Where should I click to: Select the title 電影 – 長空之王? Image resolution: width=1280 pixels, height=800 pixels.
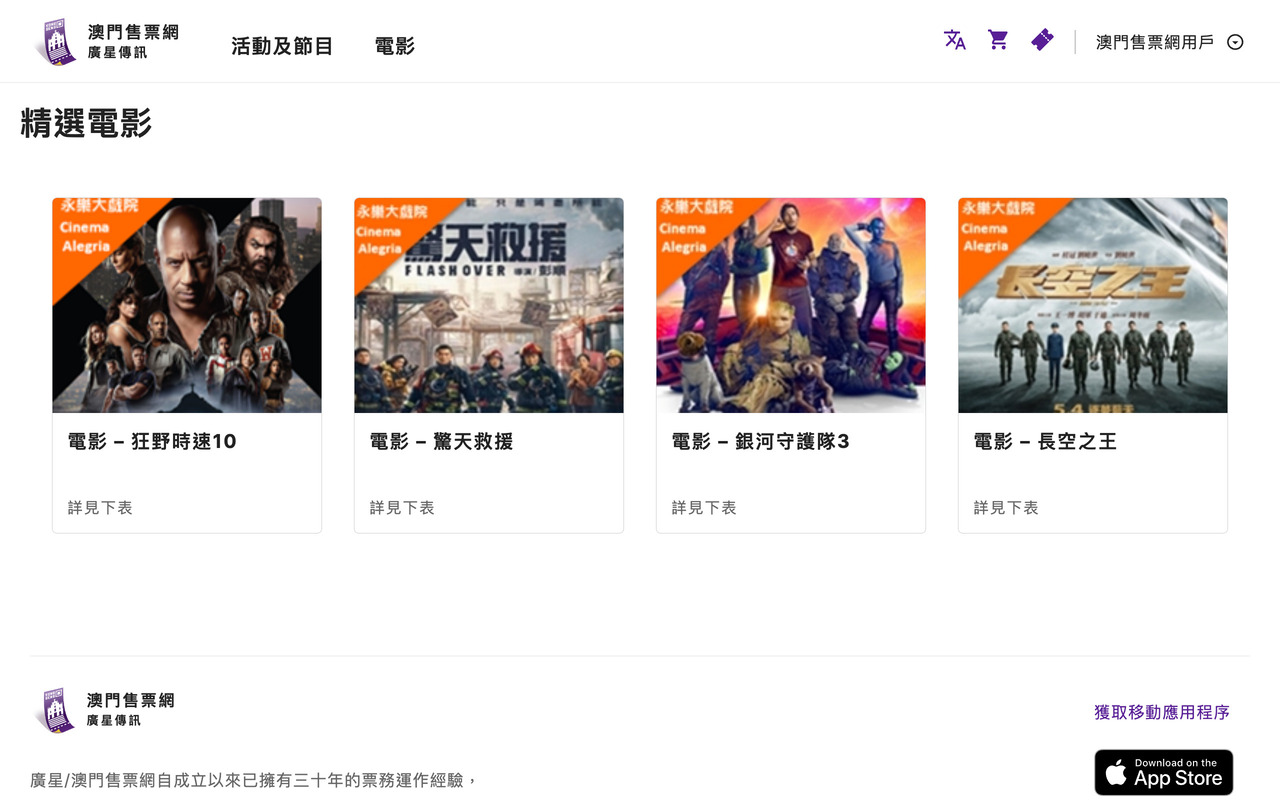tap(1046, 441)
